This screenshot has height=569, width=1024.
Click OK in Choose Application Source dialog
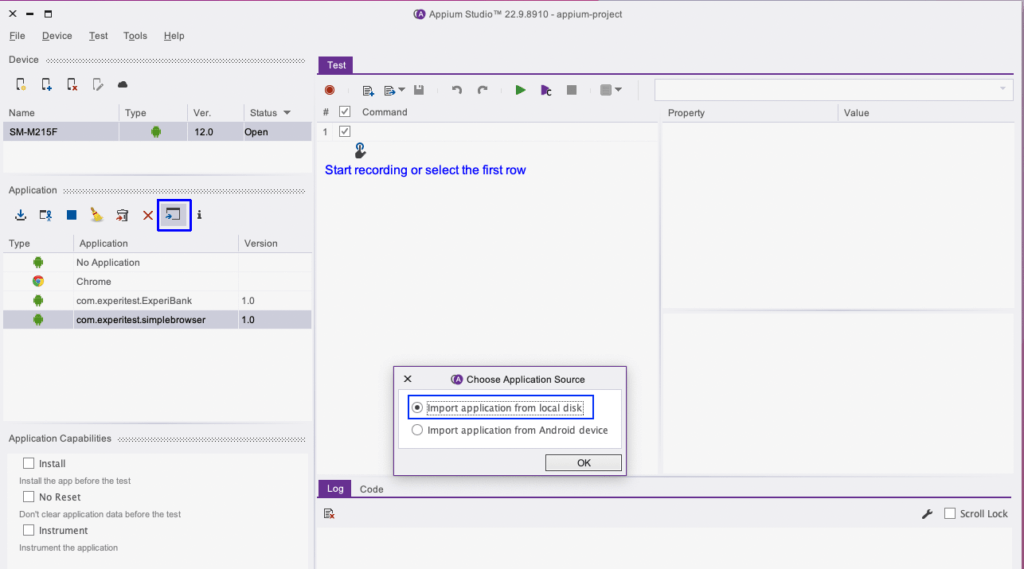[583, 463]
